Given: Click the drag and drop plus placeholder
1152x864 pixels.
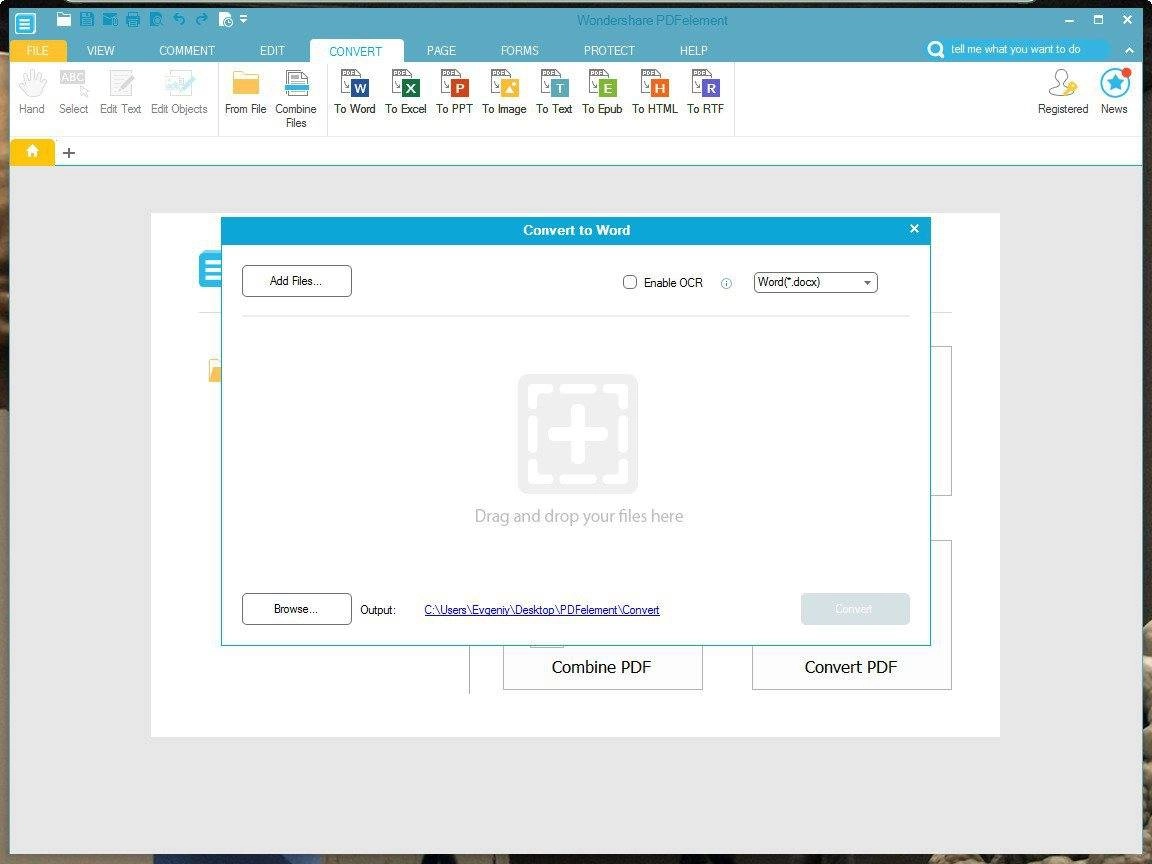Looking at the screenshot, I should (578, 434).
